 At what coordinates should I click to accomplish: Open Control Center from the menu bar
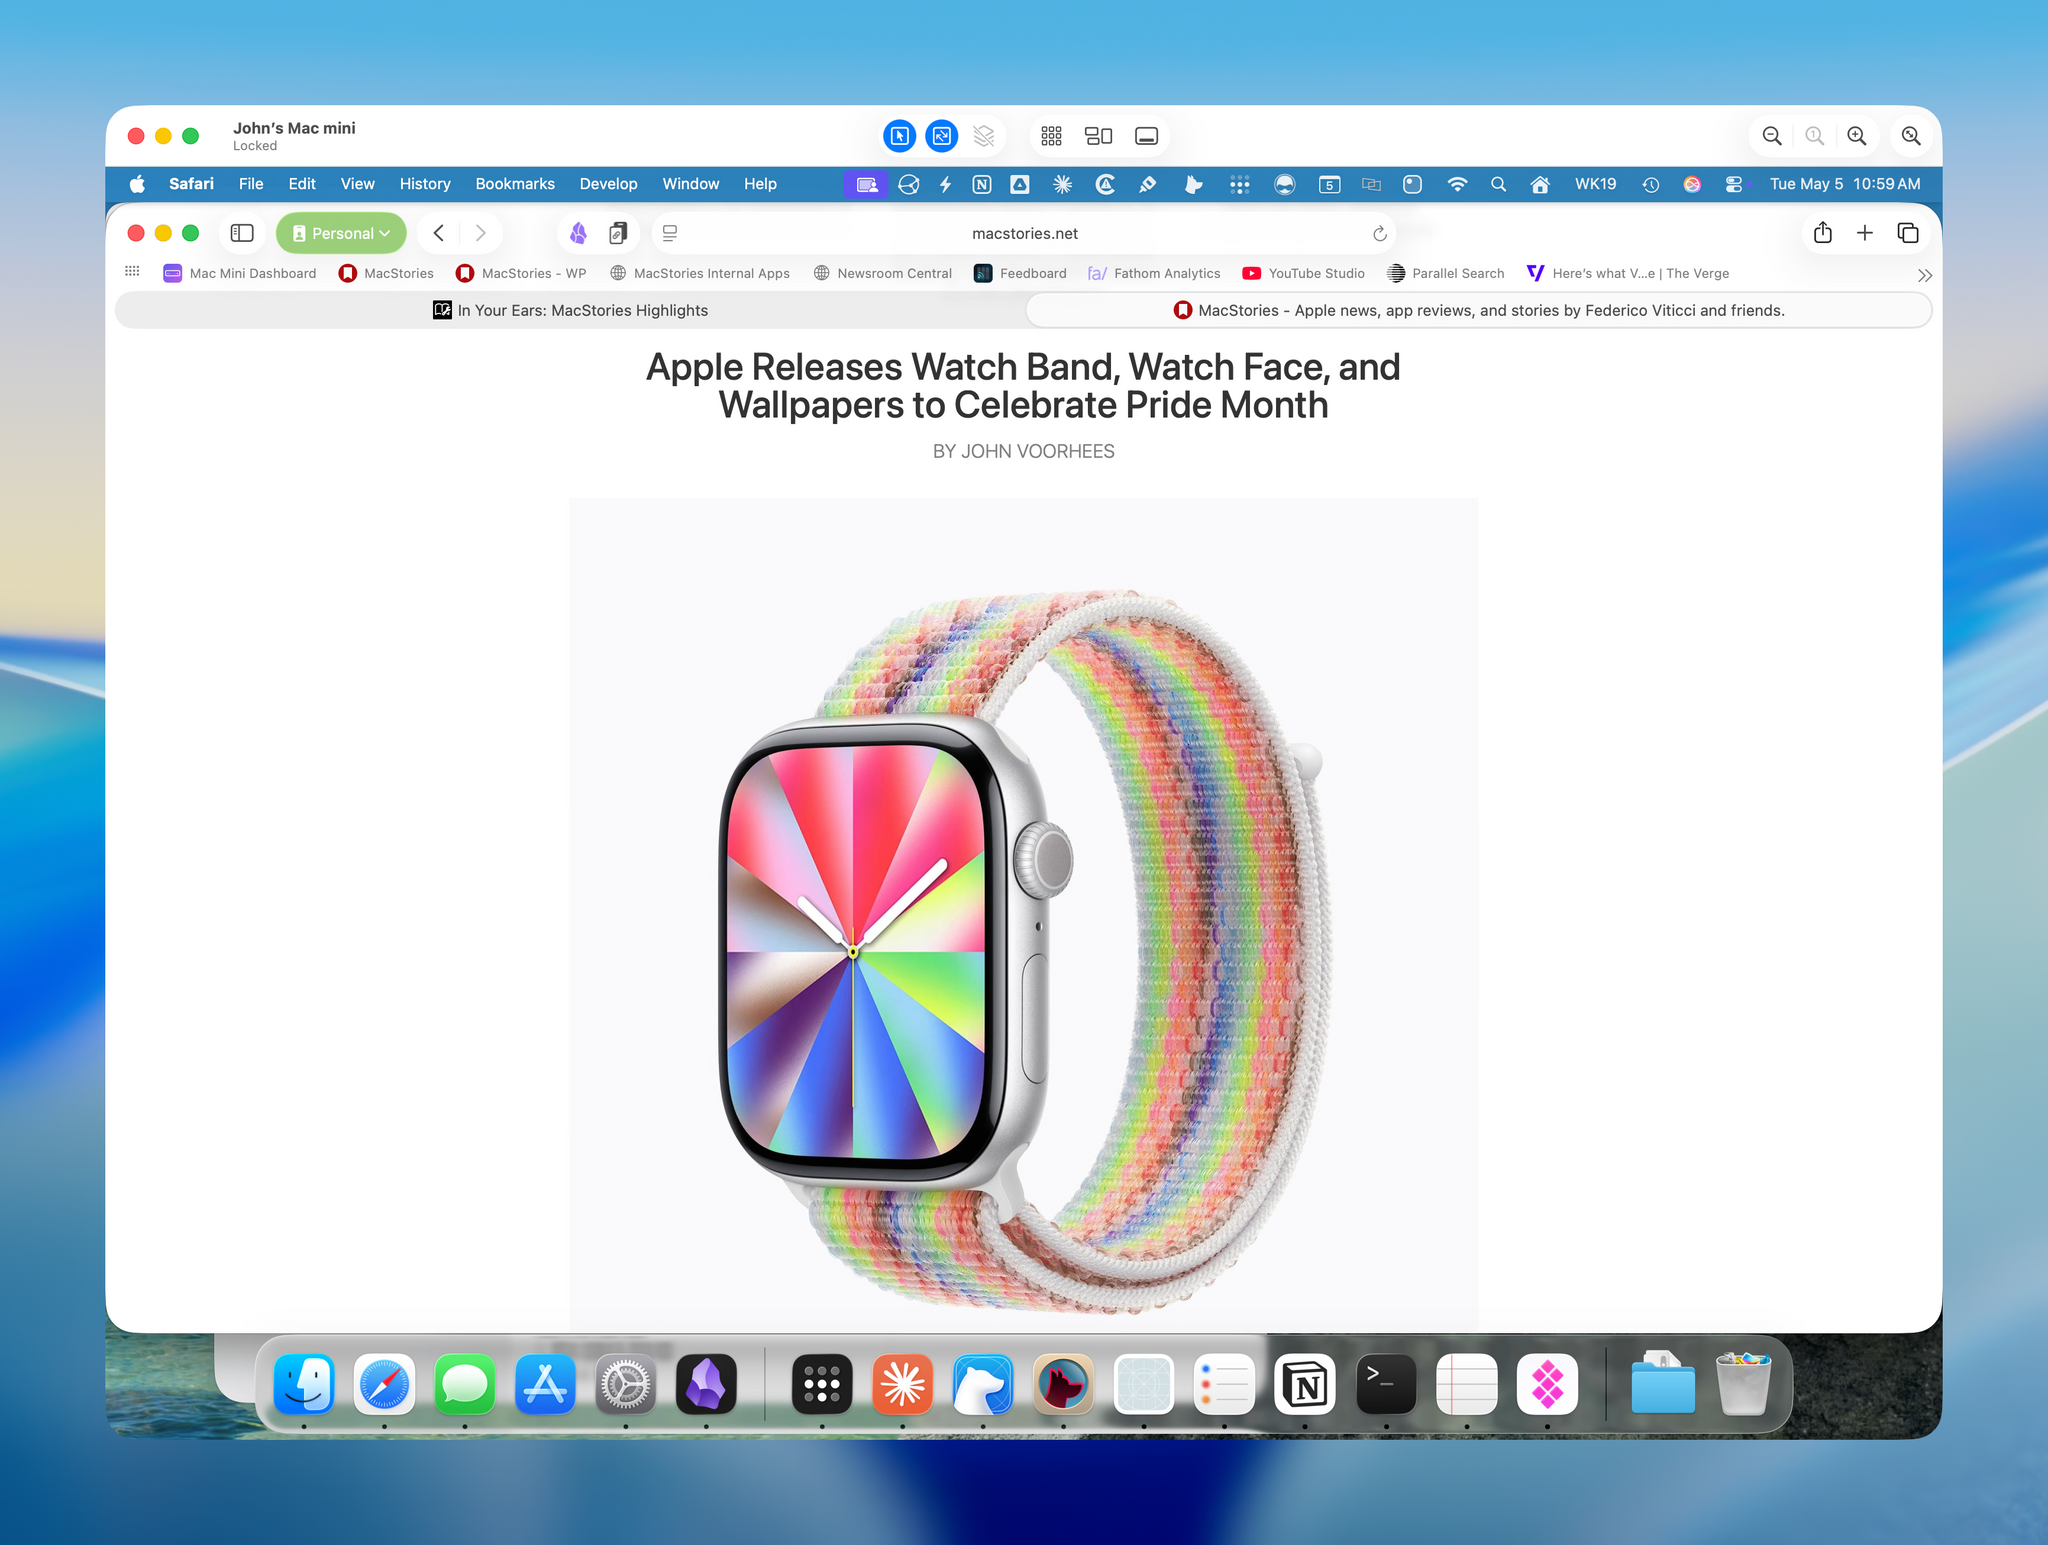point(1734,184)
